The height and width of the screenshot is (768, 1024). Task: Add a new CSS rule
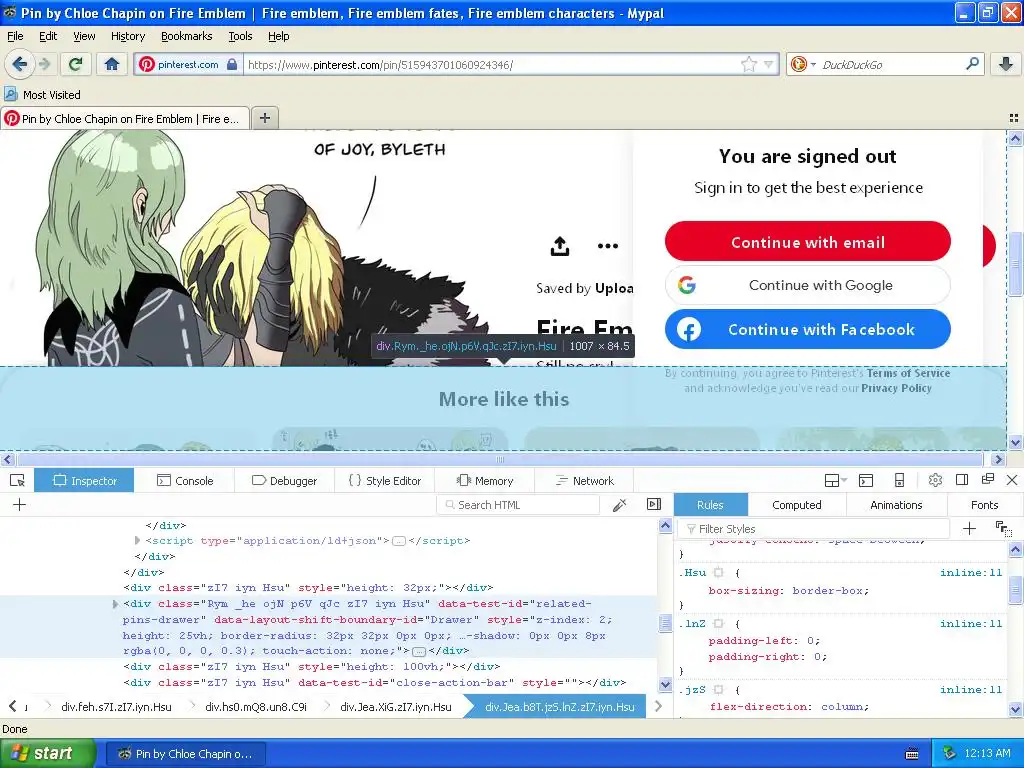coord(969,528)
